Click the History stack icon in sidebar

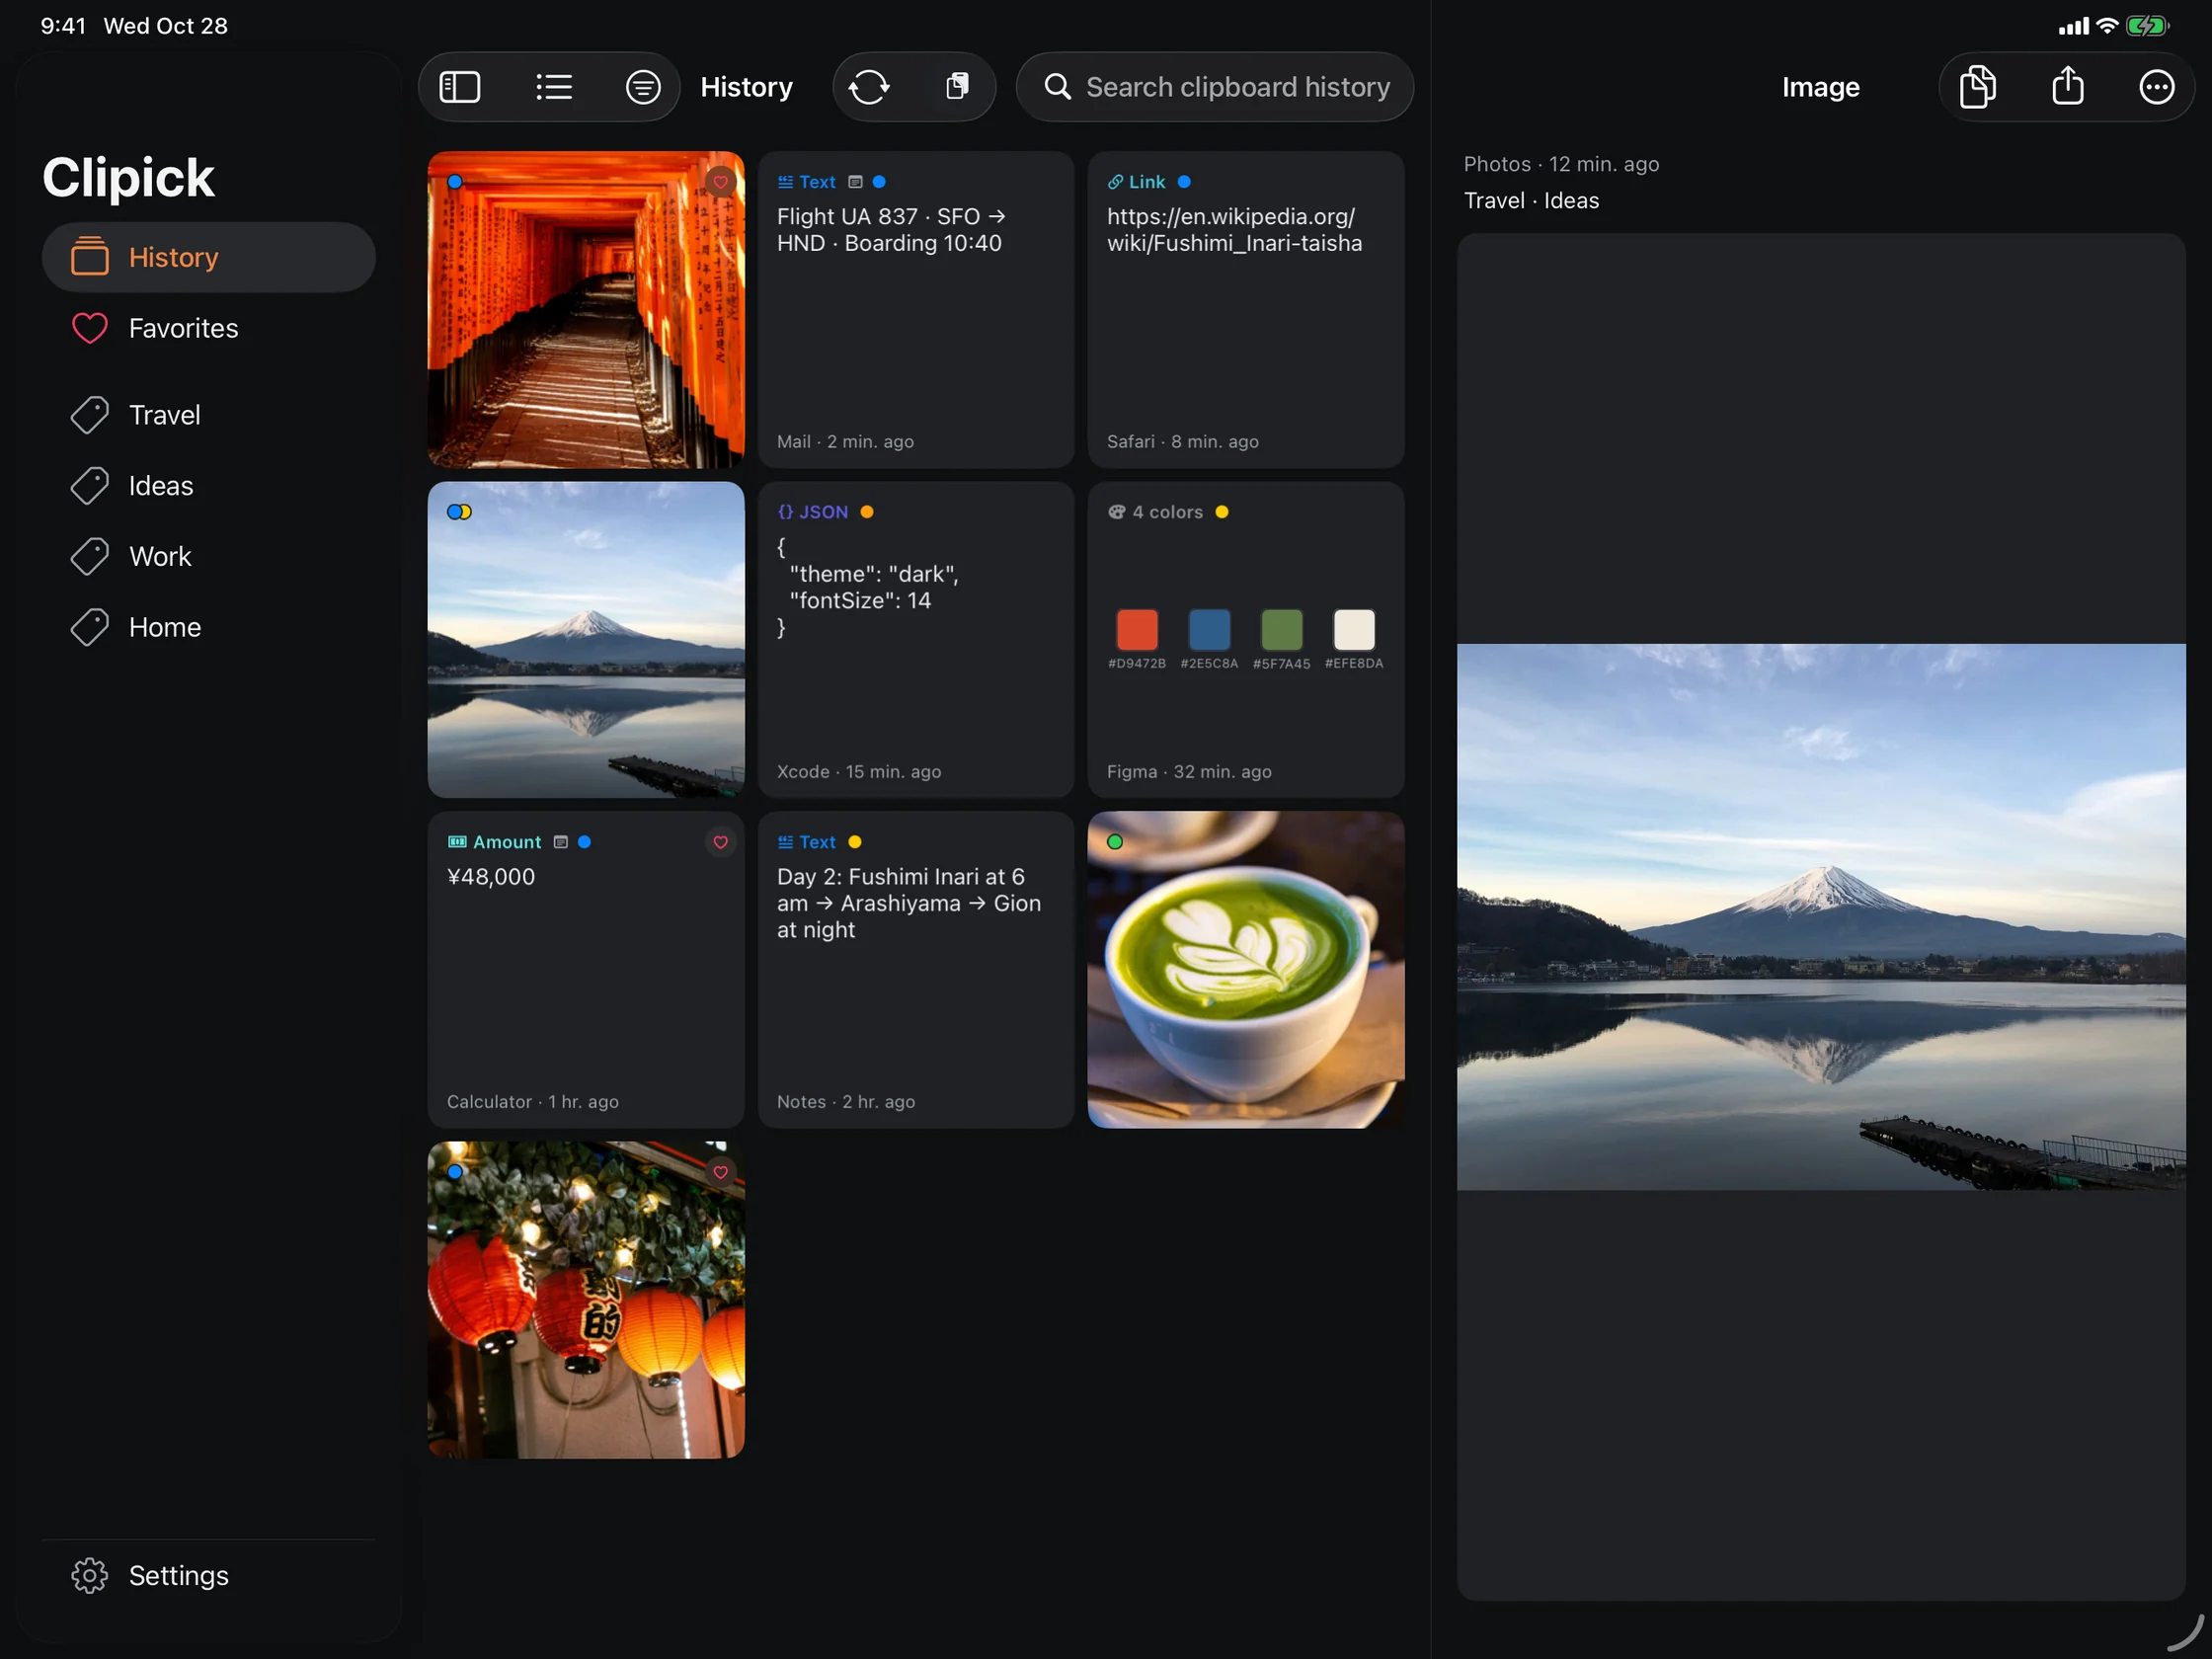pos(90,256)
